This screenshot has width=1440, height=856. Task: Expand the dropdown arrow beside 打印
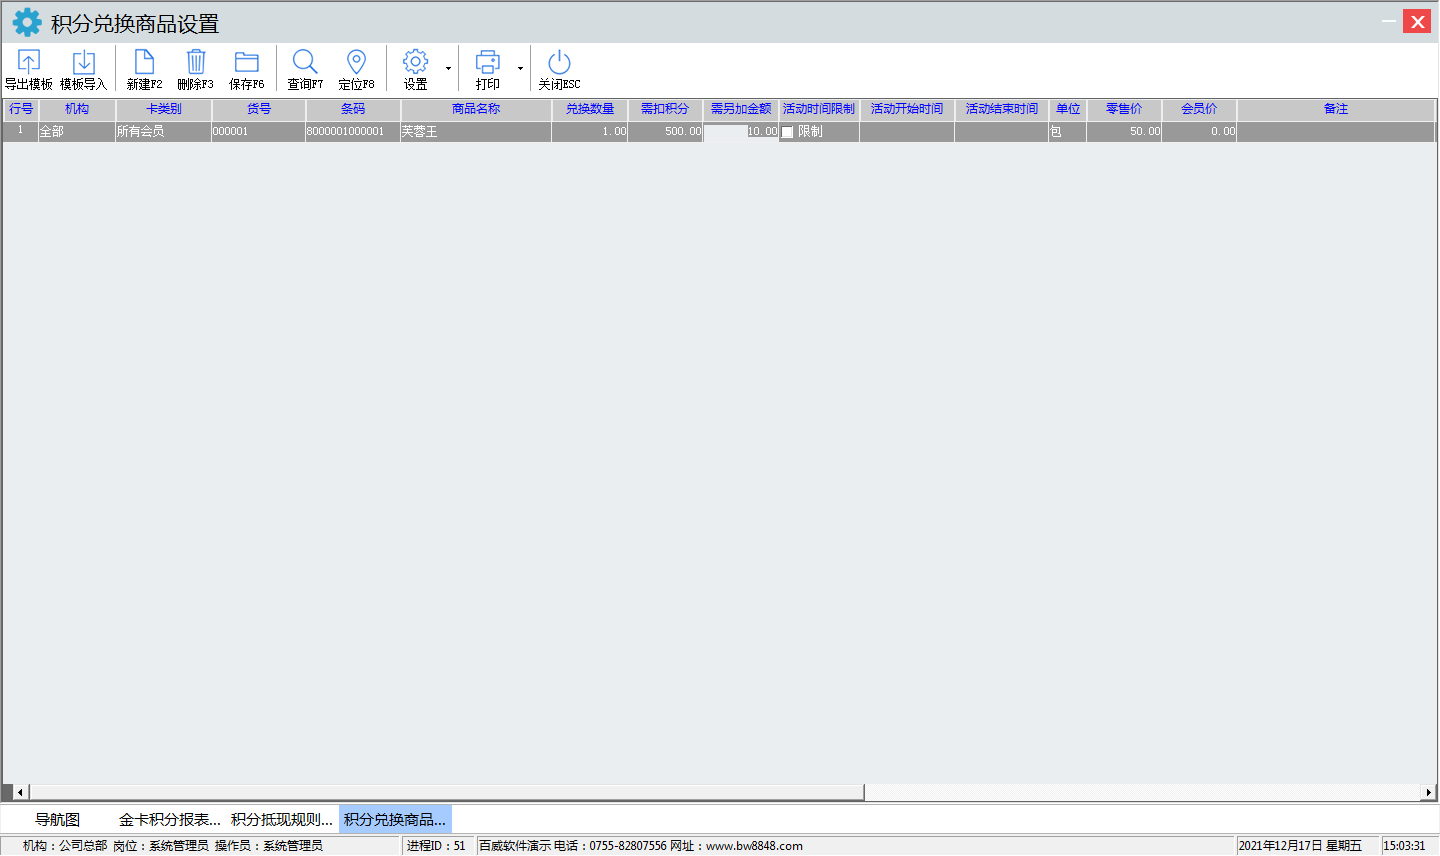pos(520,69)
